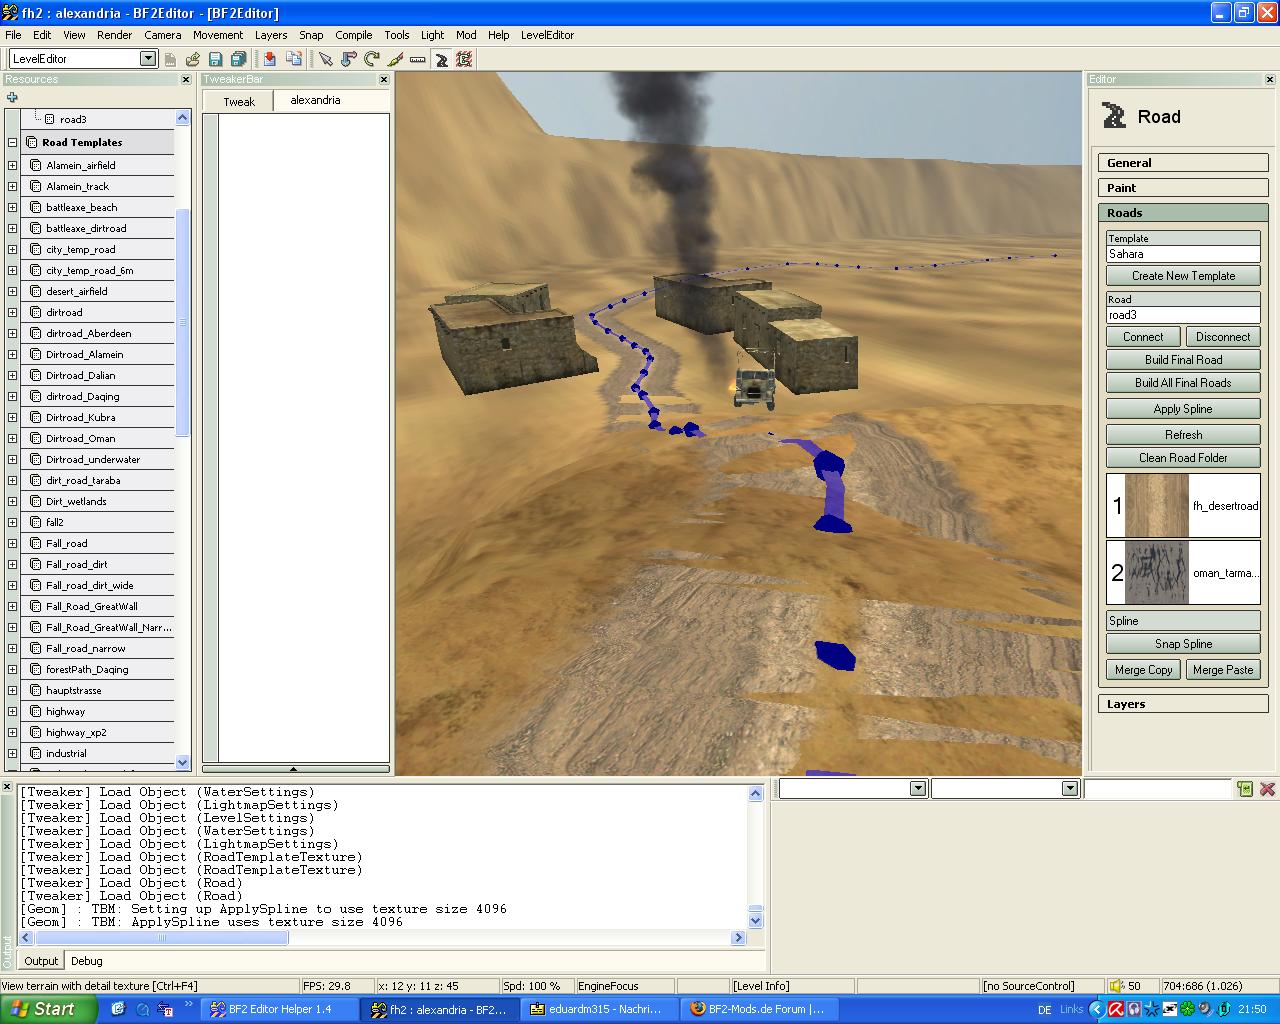Image resolution: width=1280 pixels, height=1024 pixels.
Task: Click the speaker volume icon in status bar
Action: (x=1118, y=986)
